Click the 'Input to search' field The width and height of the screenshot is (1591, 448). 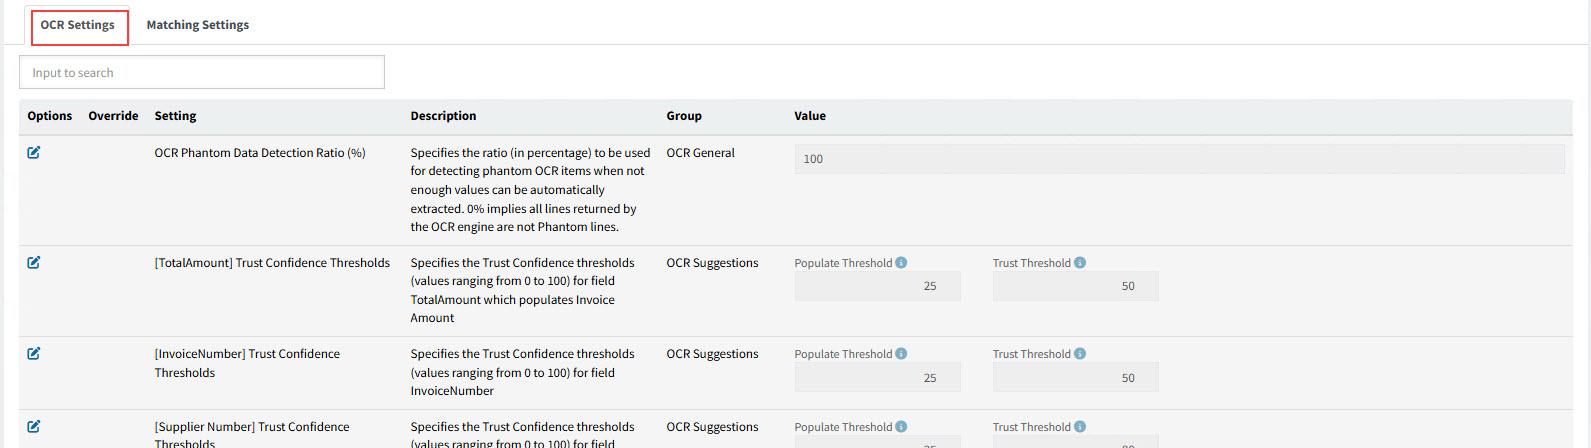[x=202, y=73]
